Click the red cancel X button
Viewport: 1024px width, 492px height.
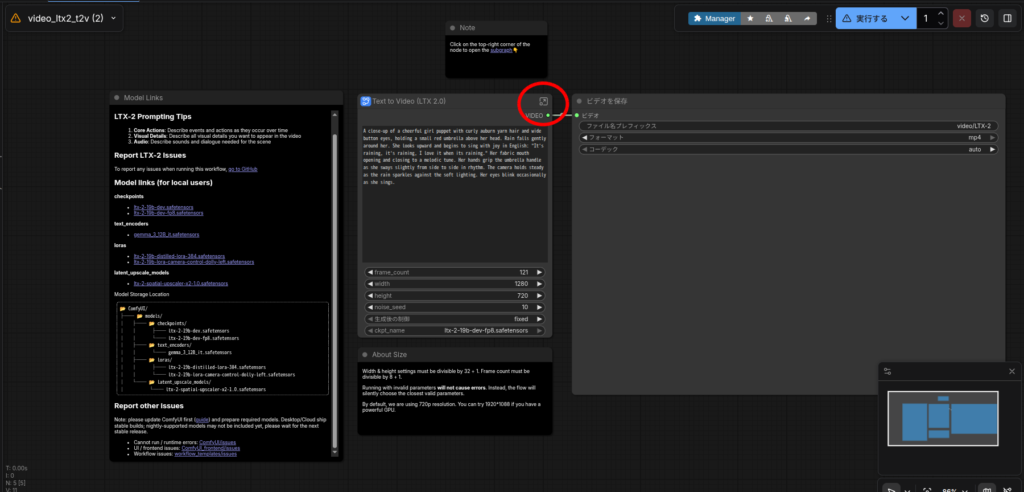click(961, 18)
